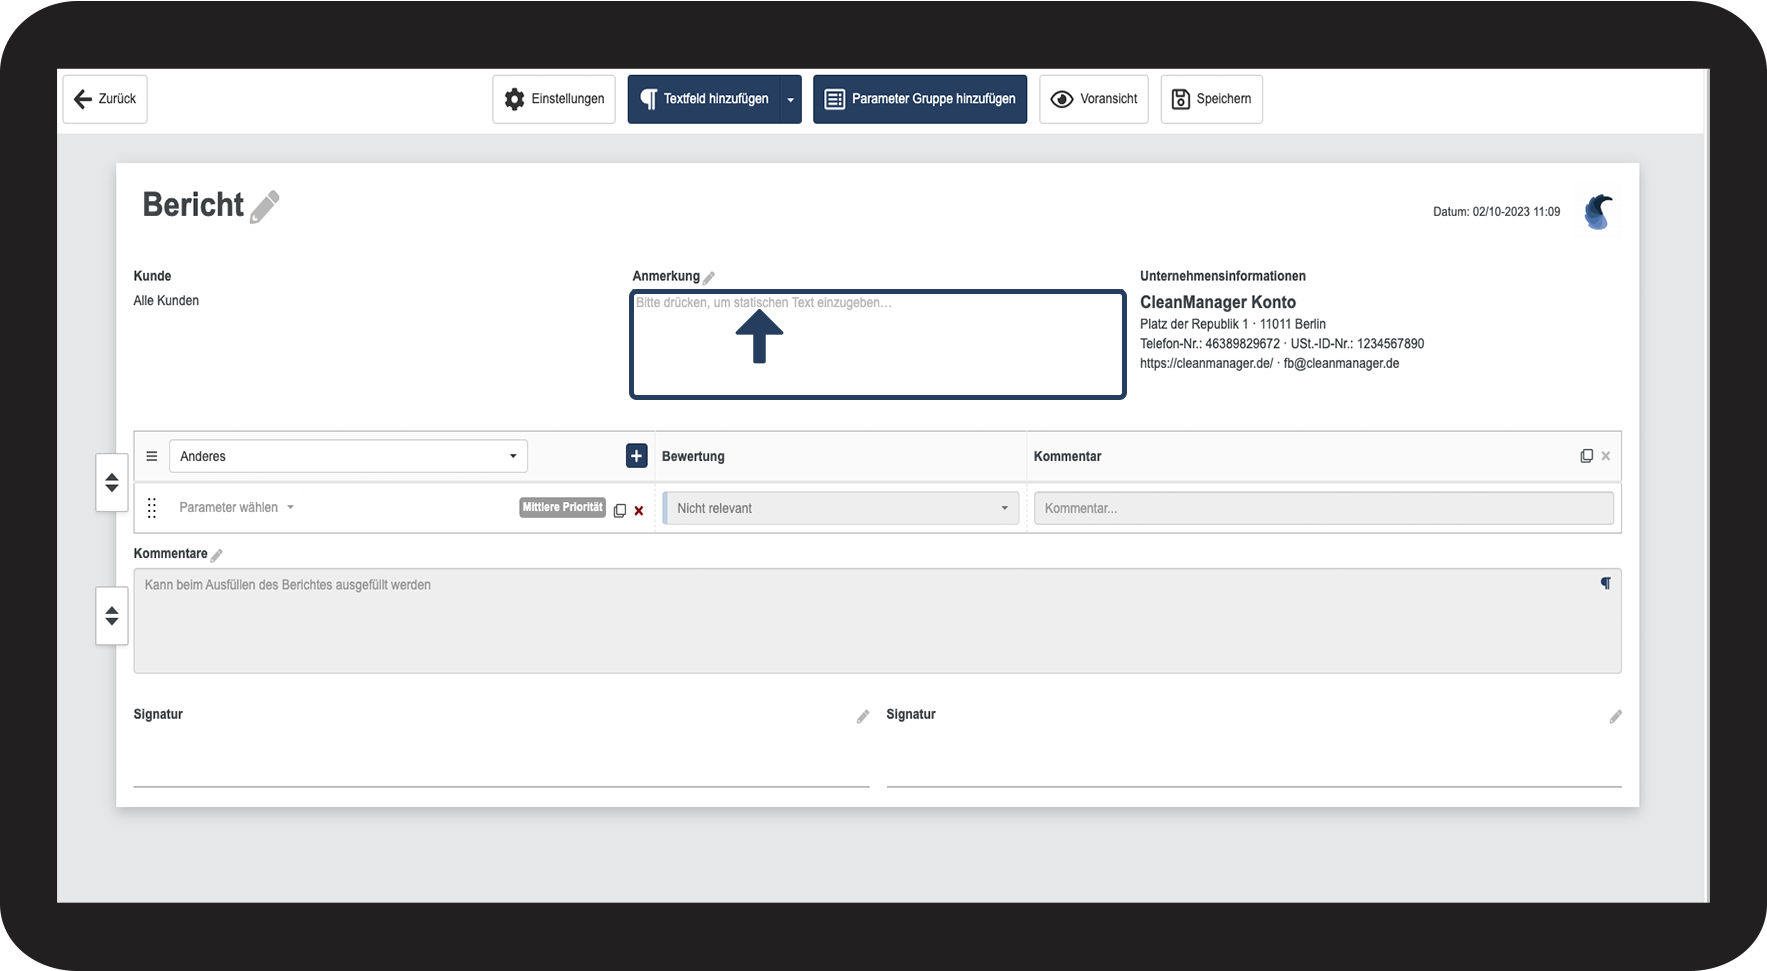Screen dimensions: 1767x971
Task: Edit the right Signatur field pencil
Action: pos(1615,716)
